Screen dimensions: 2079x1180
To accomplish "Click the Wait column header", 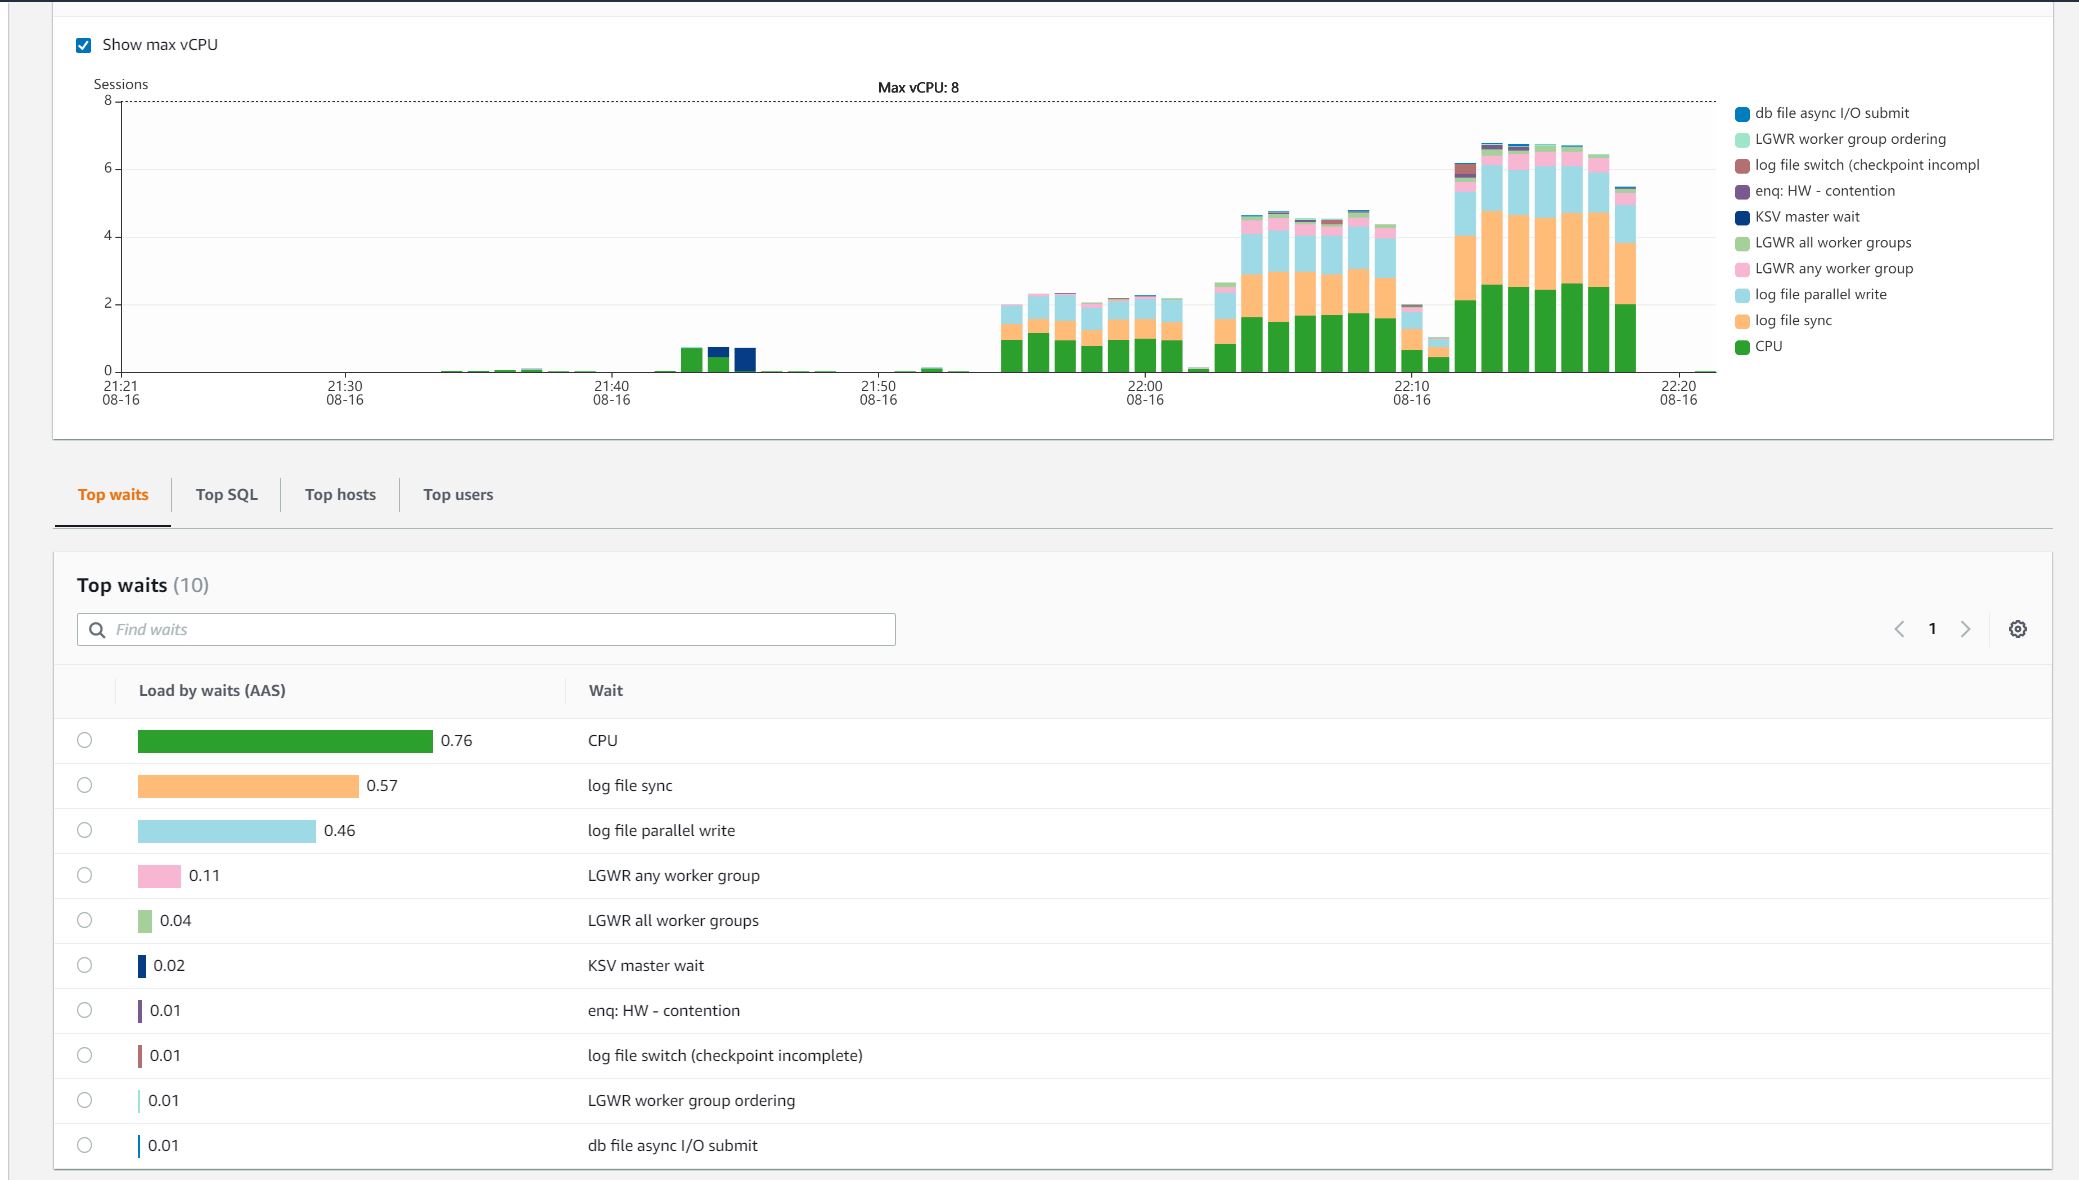I will point(605,690).
